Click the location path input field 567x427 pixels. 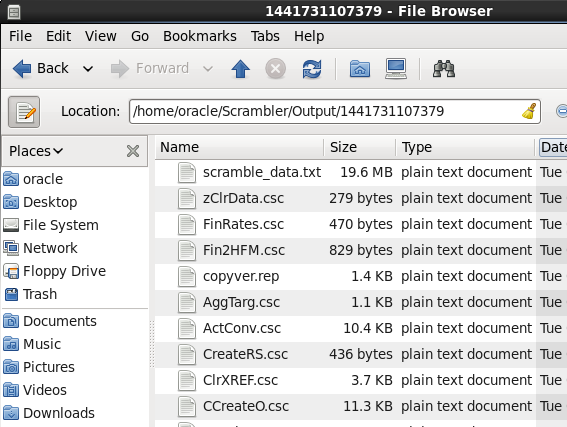335,111
